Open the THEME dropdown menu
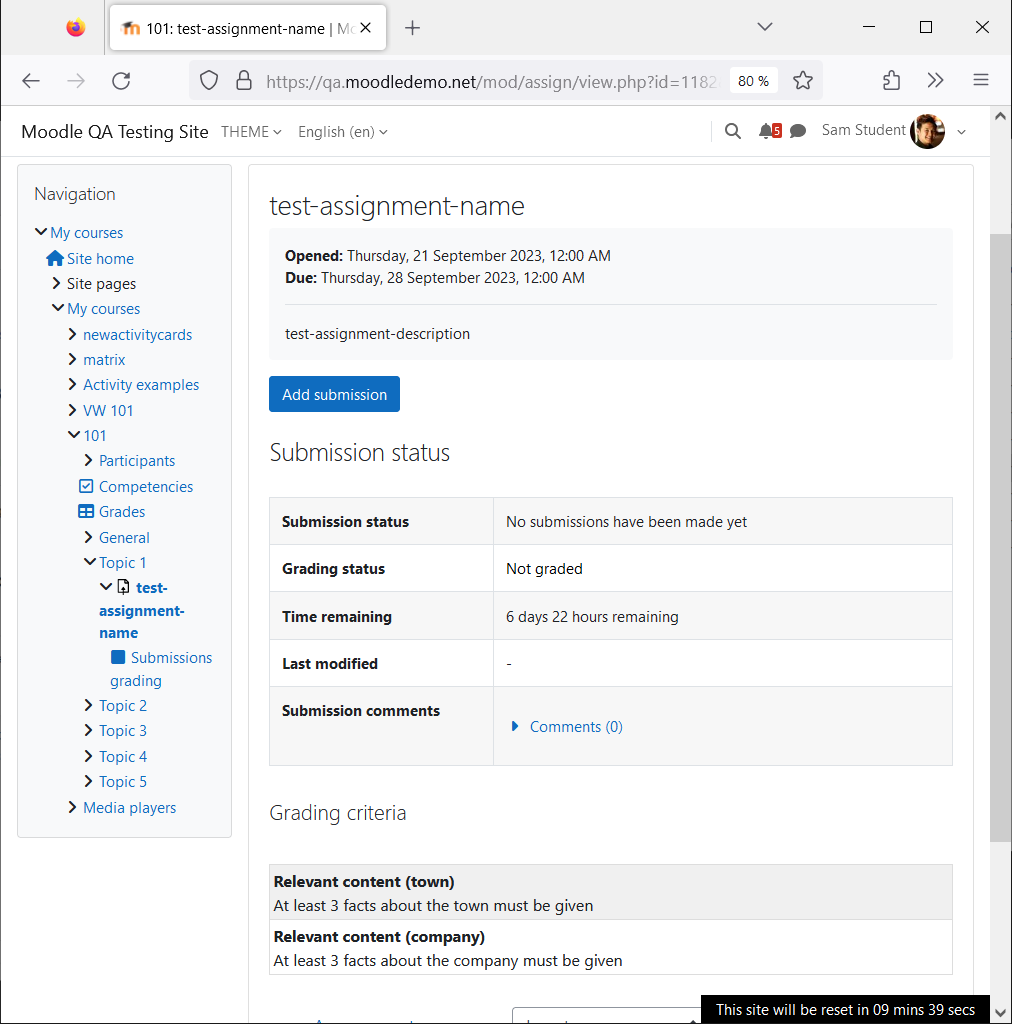 point(251,132)
